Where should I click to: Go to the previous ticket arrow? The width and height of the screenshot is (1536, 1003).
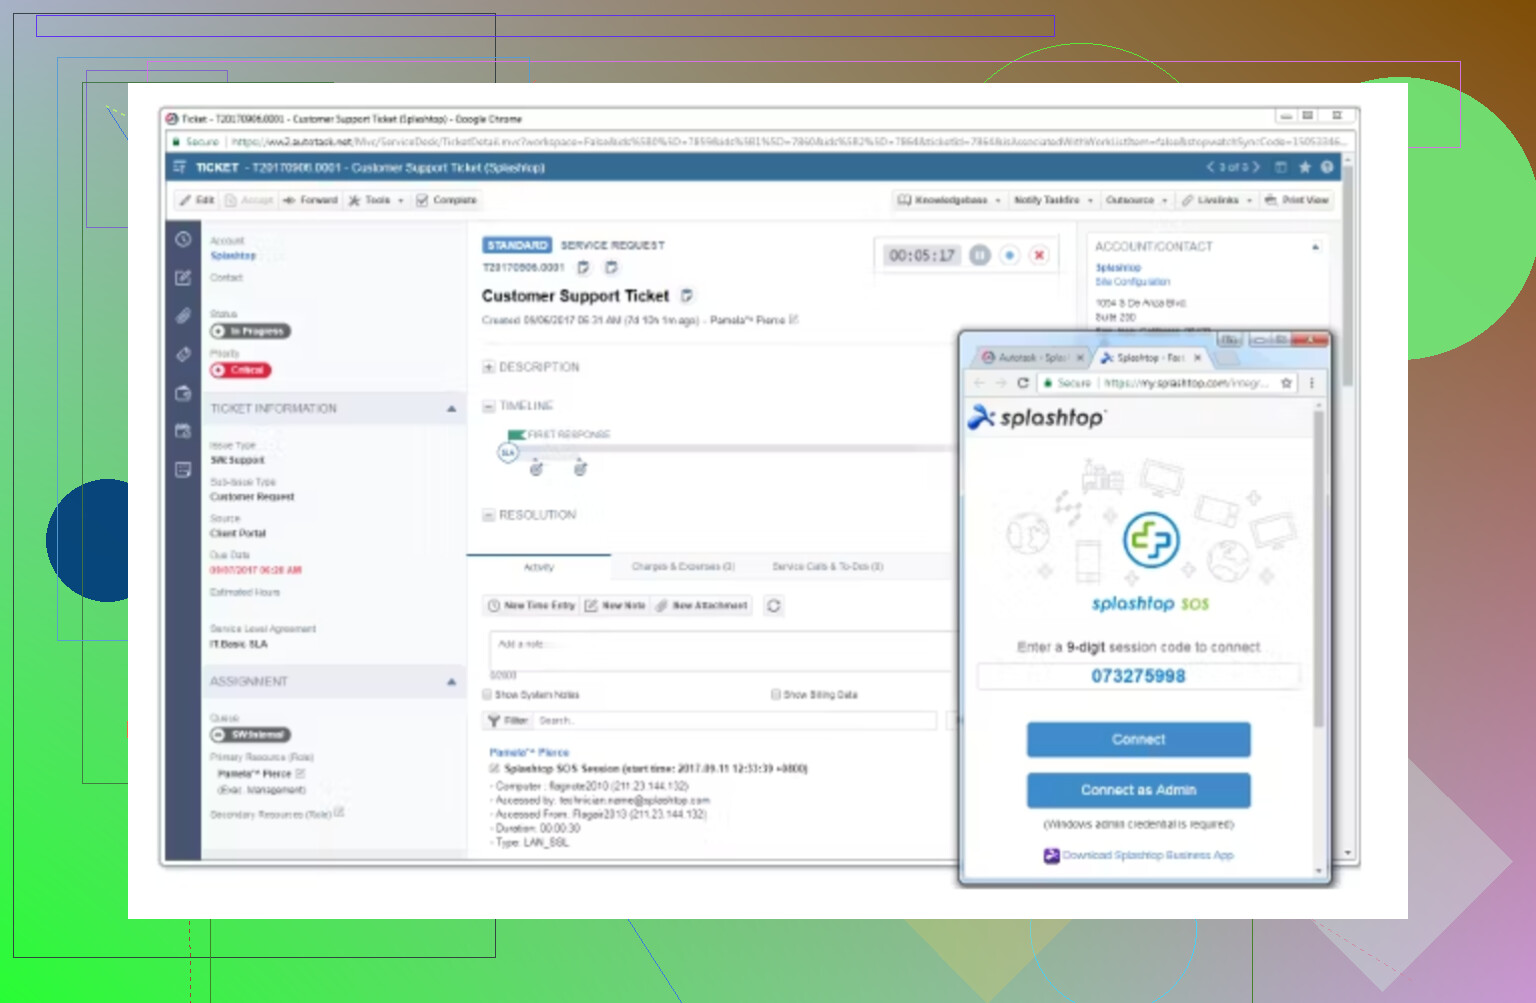[x=1210, y=167]
